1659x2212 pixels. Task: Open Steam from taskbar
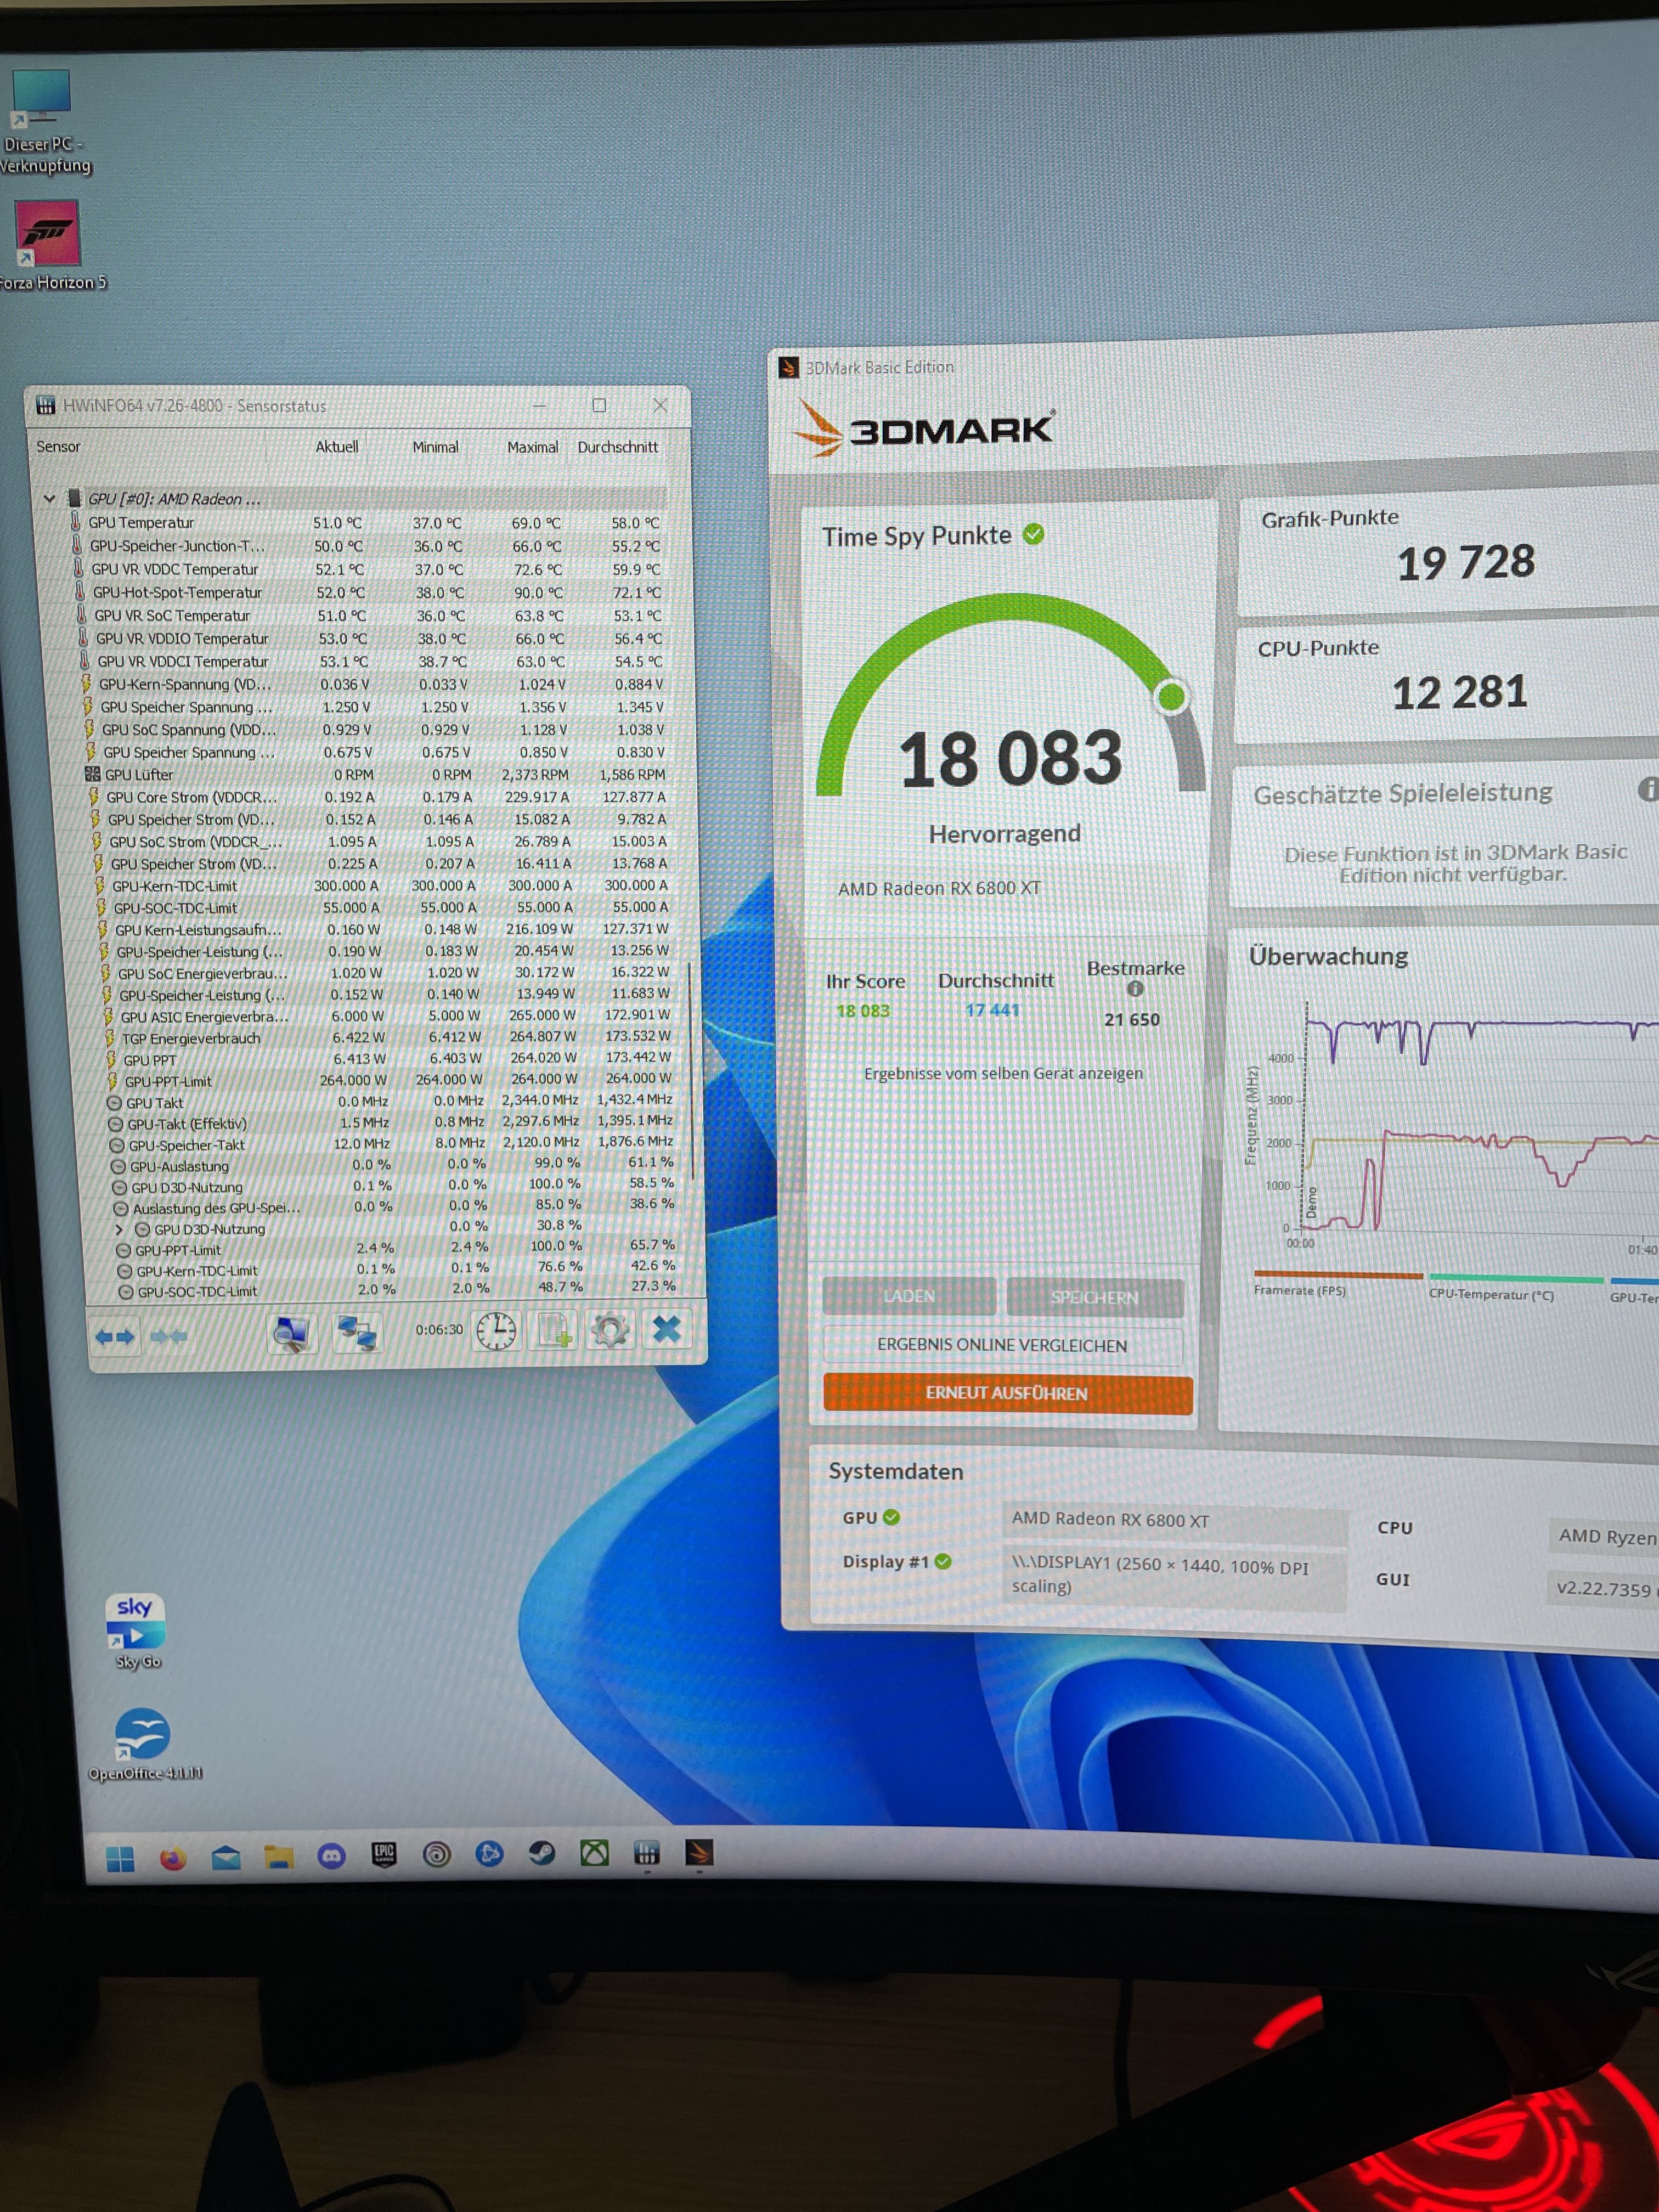click(541, 1854)
